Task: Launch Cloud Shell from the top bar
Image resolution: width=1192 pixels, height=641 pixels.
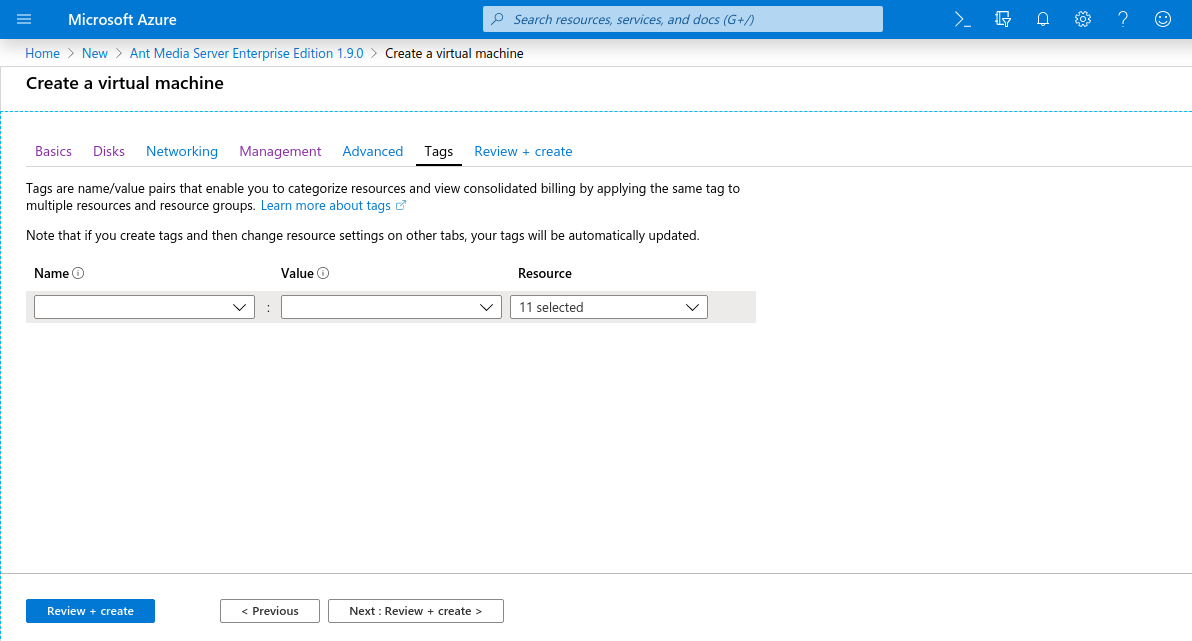Action: click(962, 19)
